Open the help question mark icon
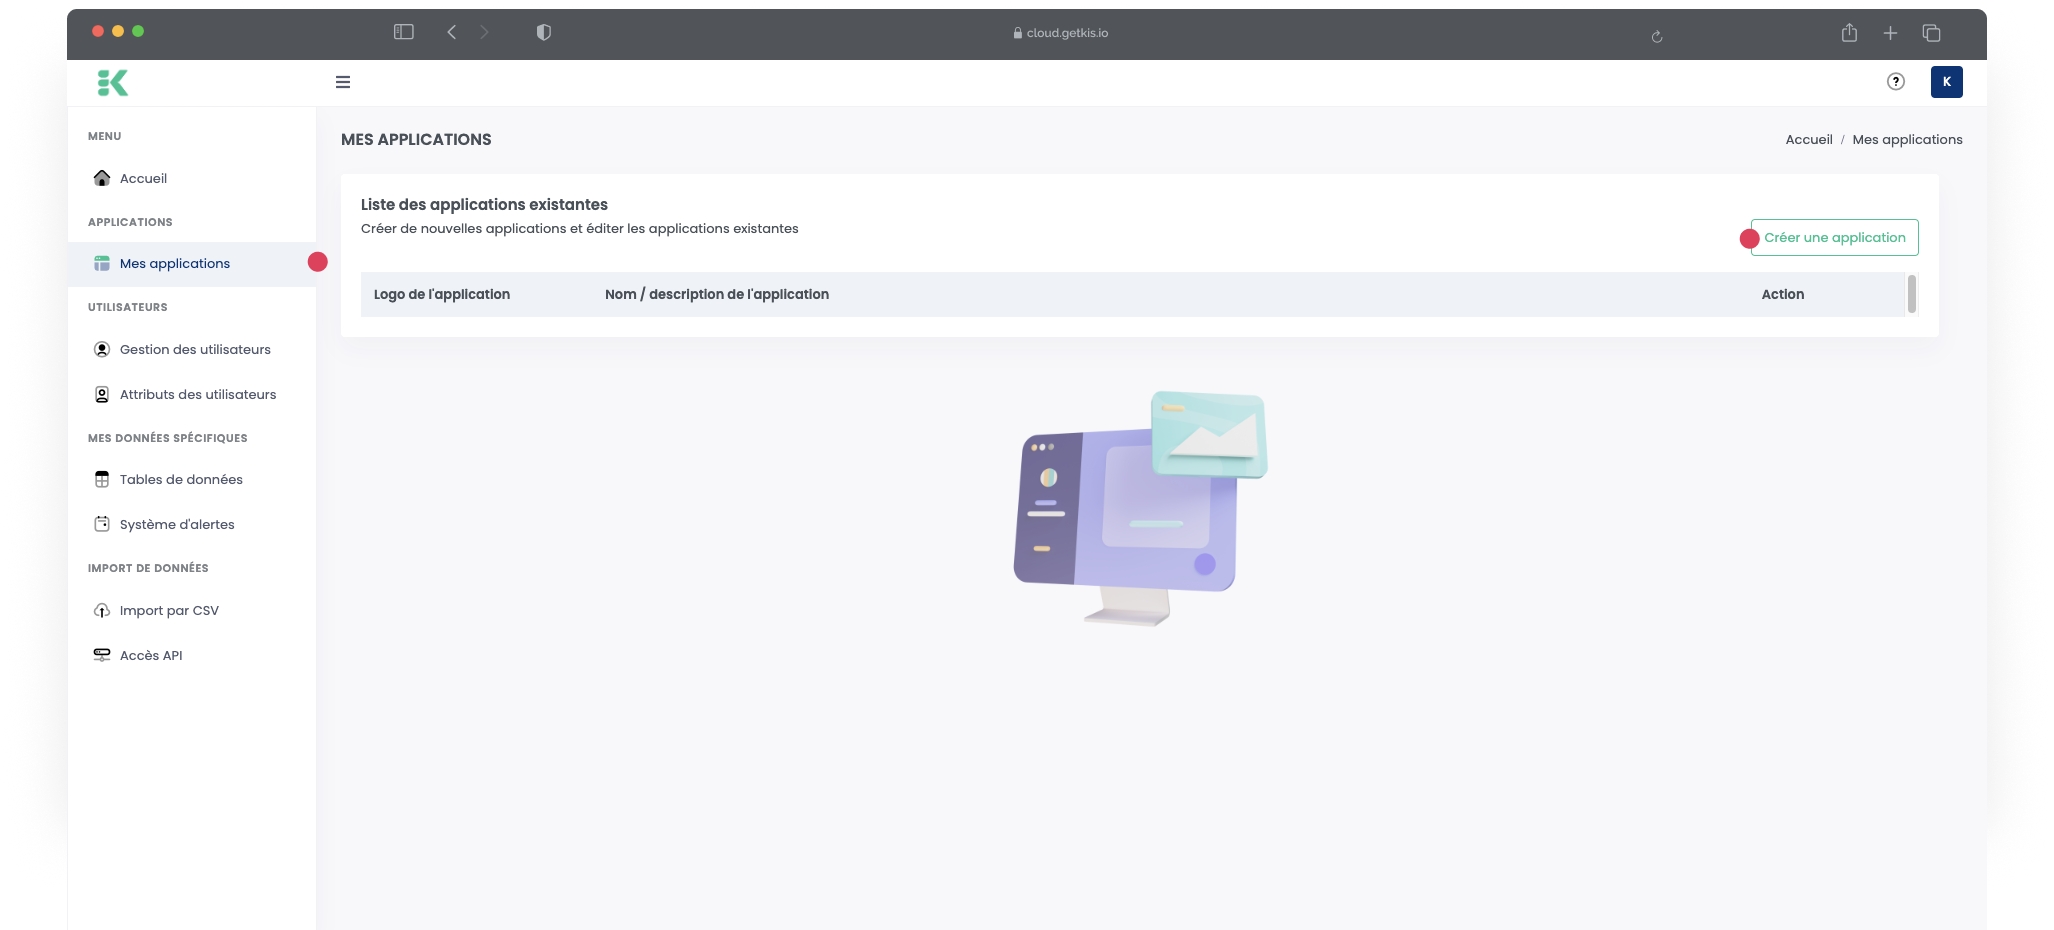Screen dimensions: 2054x930 (1895, 82)
